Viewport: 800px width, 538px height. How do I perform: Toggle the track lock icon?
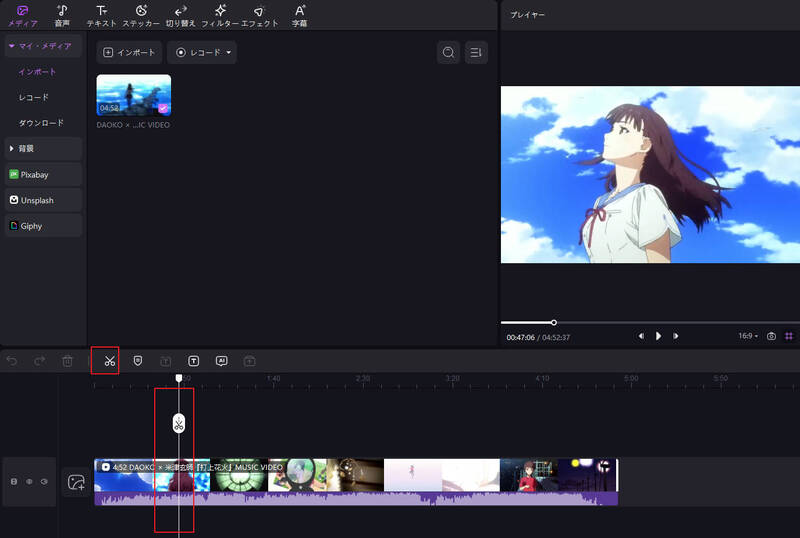point(14,481)
